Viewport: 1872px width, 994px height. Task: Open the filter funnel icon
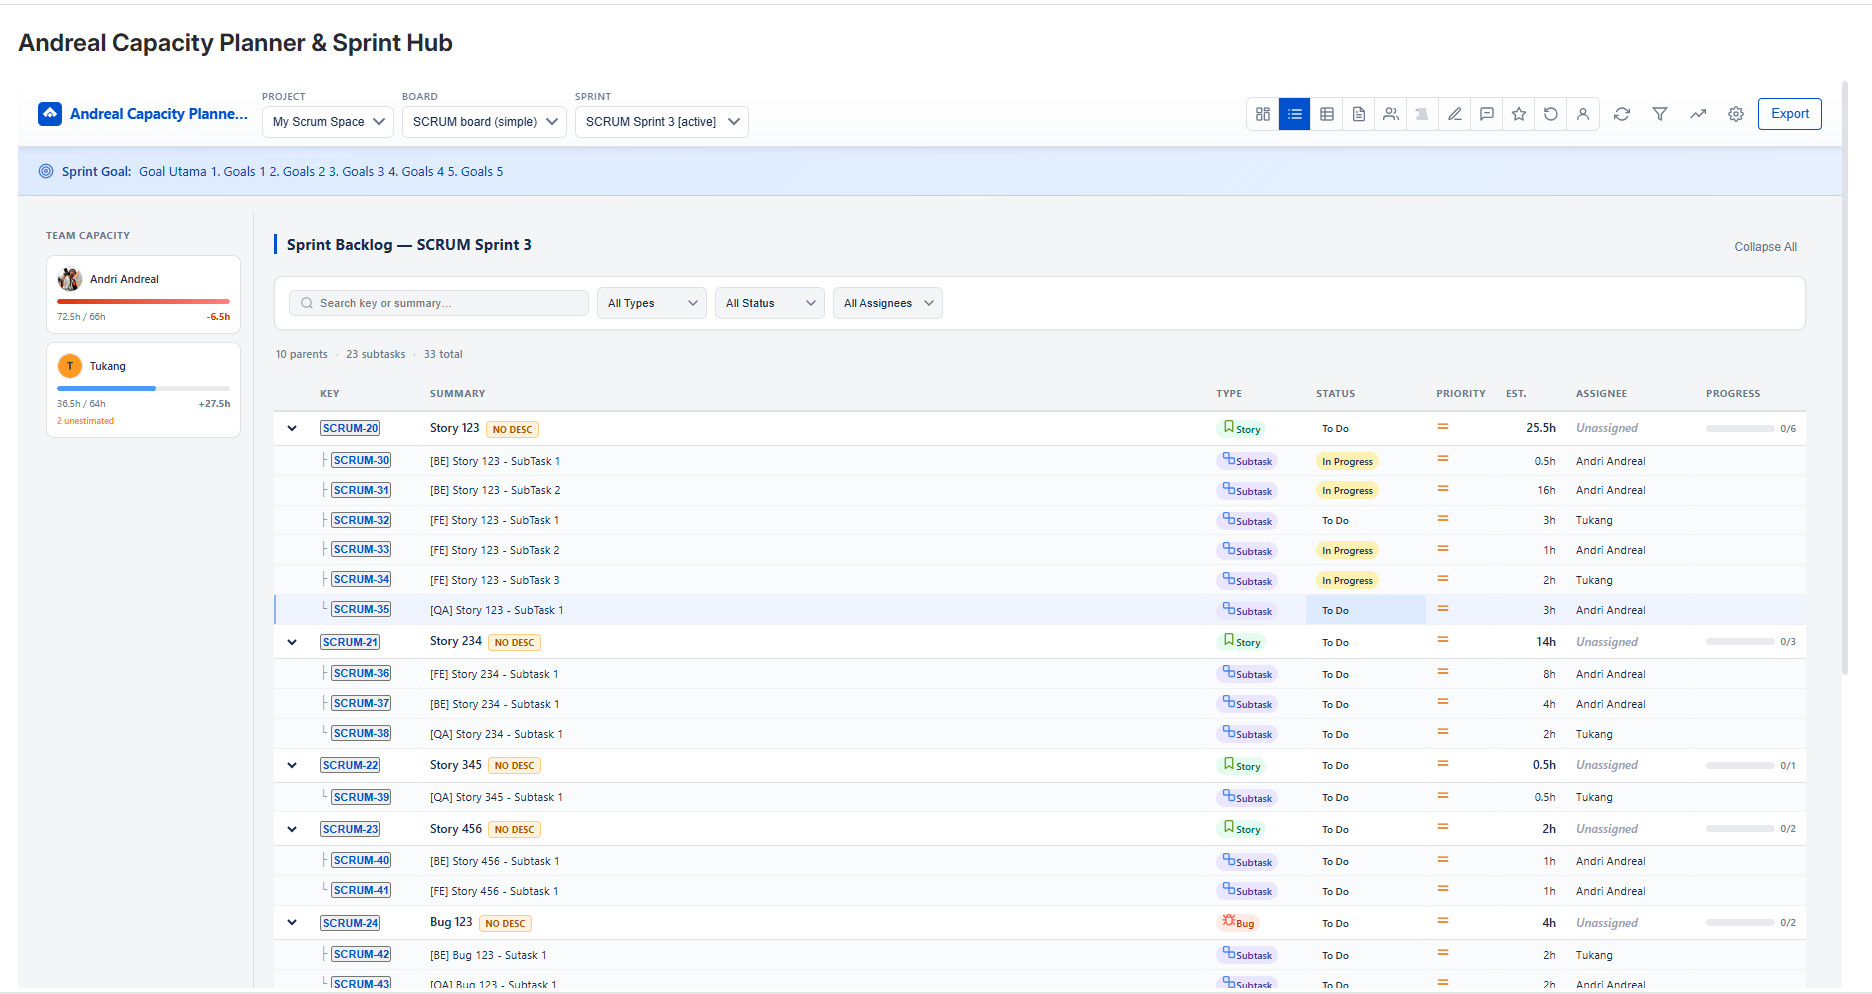1660,113
